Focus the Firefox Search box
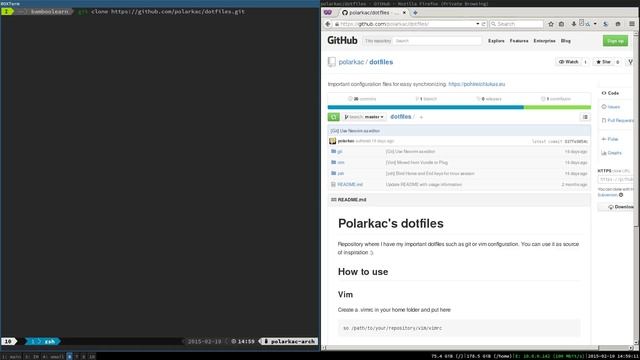 tap(516, 24)
